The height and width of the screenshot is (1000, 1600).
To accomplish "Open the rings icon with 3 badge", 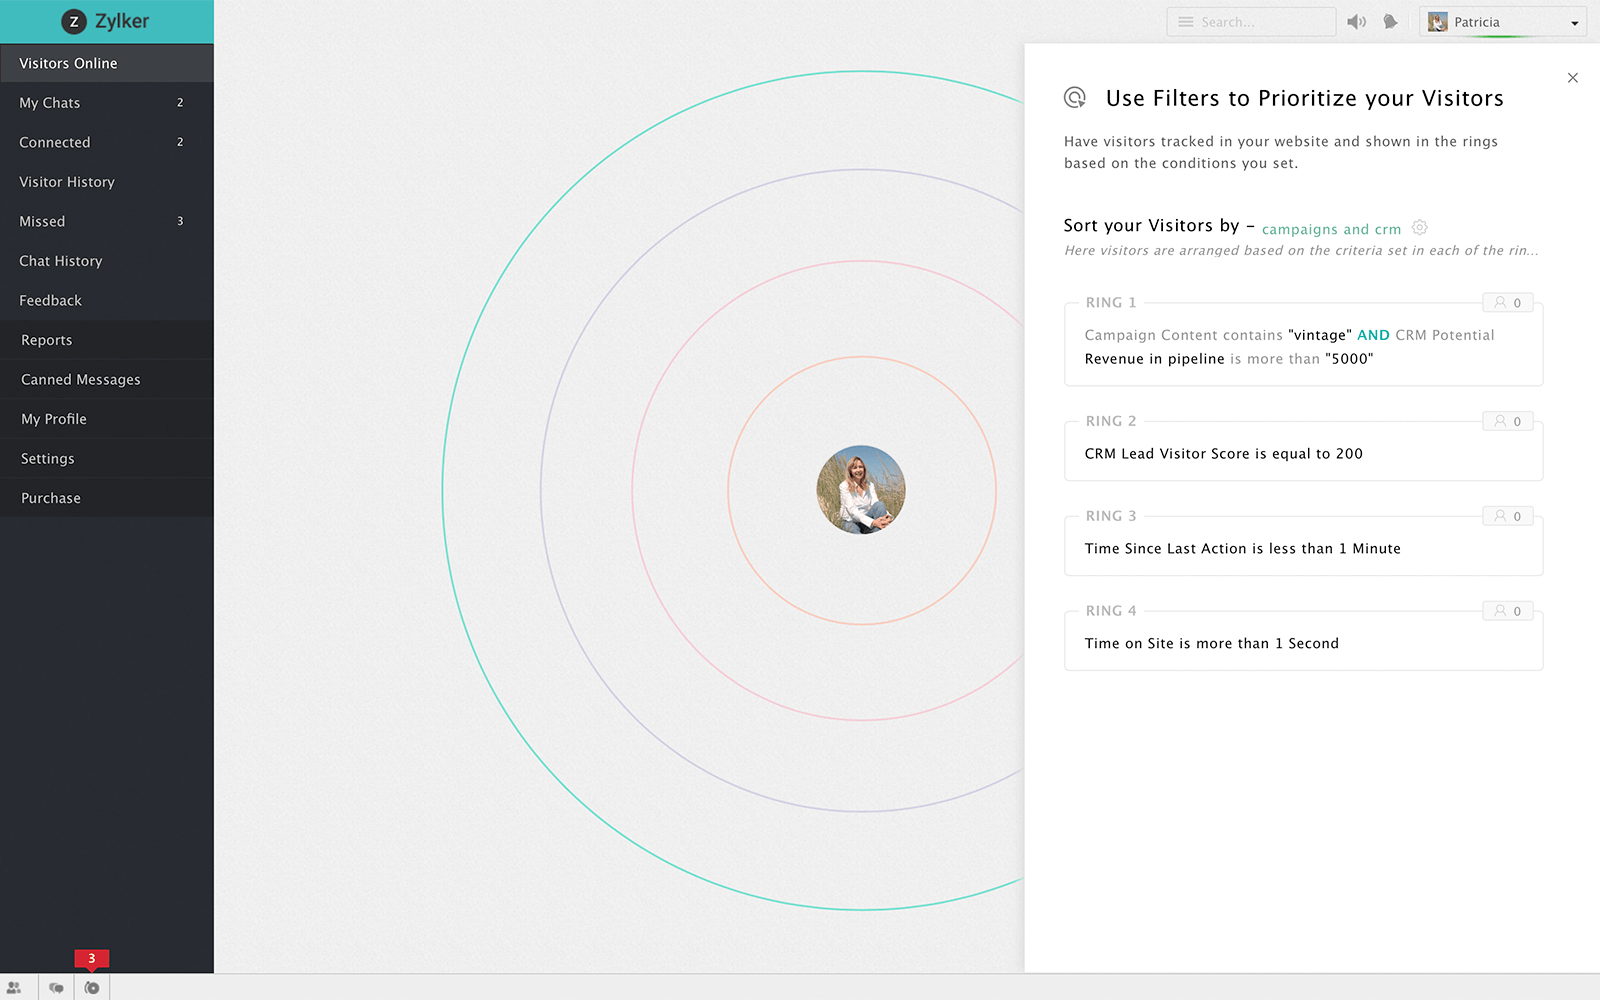I will (x=92, y=988).
